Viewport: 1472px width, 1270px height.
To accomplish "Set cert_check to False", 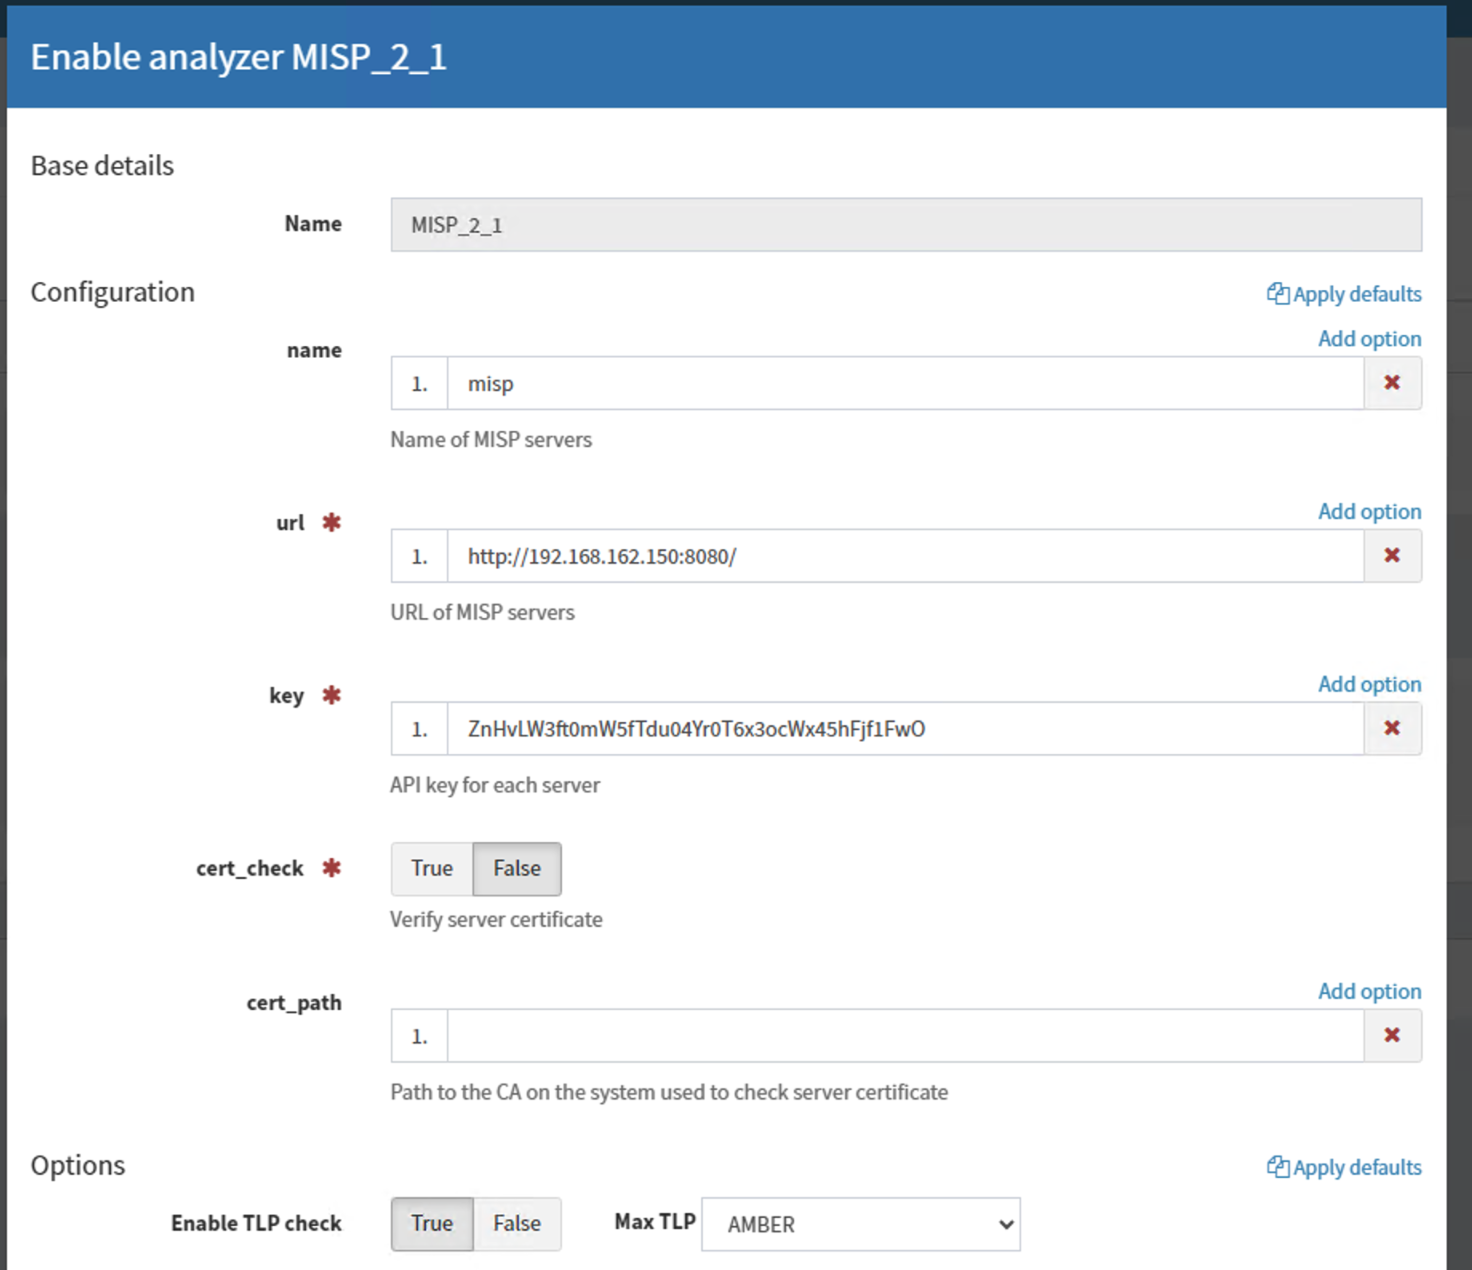I will click(516, 869).
